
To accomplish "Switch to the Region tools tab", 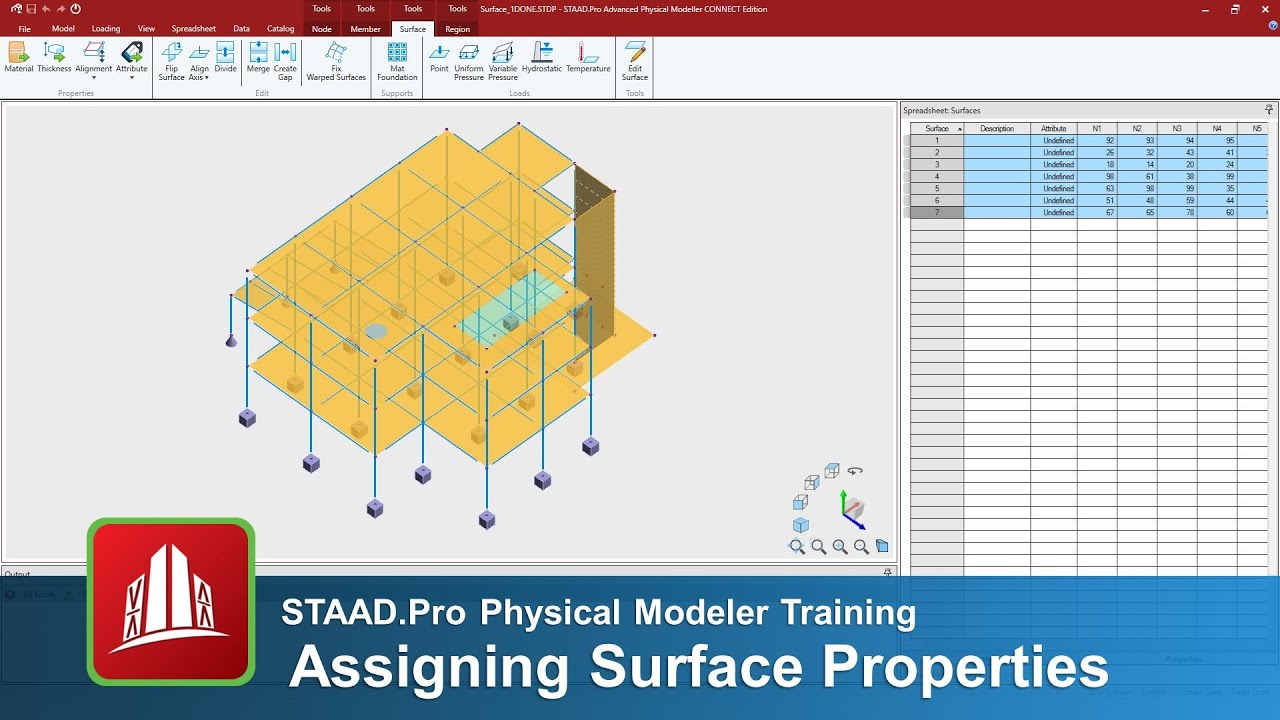I will pos(457,29).
